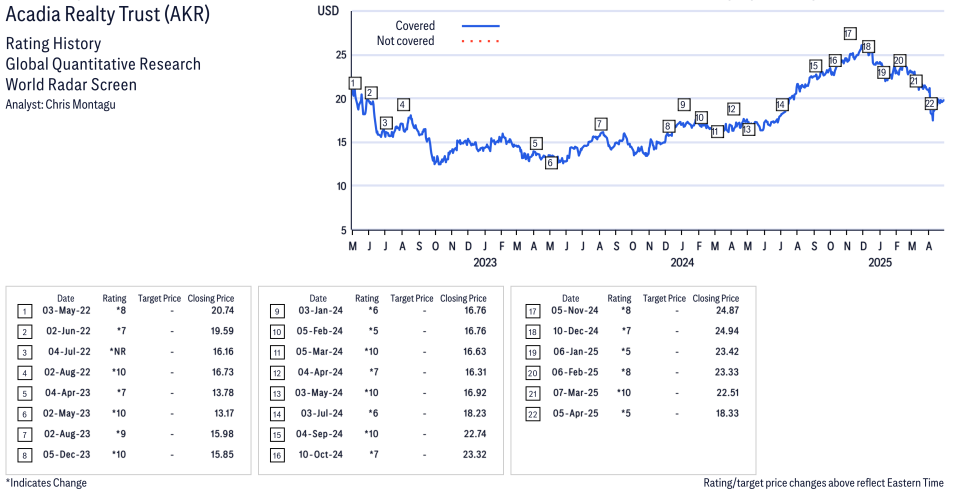Select numbered box 9 beside 03-Jan-24 row
The width and height of the screenshot is (955, 489).
(277, 312)
